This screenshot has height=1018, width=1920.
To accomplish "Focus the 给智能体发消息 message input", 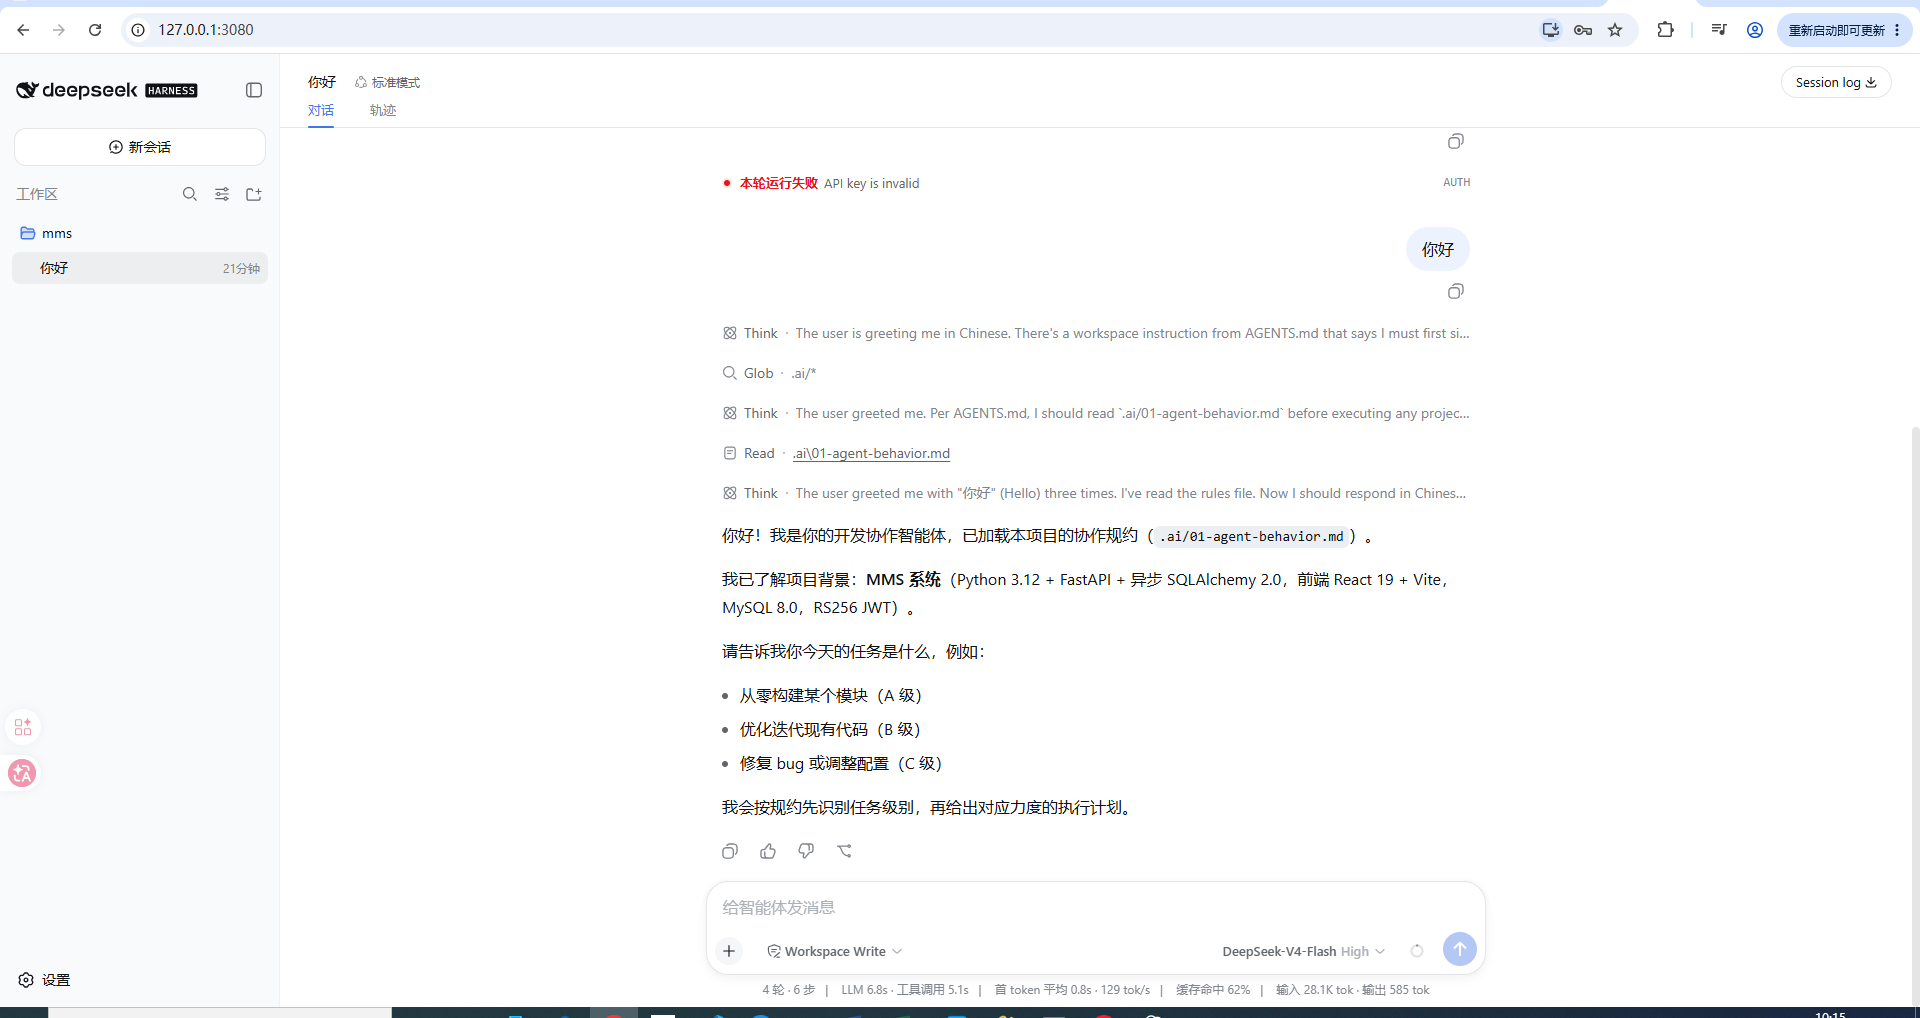I will pos(1095,907).
